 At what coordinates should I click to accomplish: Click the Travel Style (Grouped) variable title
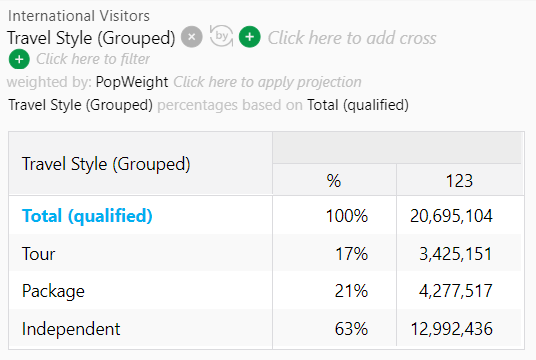91,38
